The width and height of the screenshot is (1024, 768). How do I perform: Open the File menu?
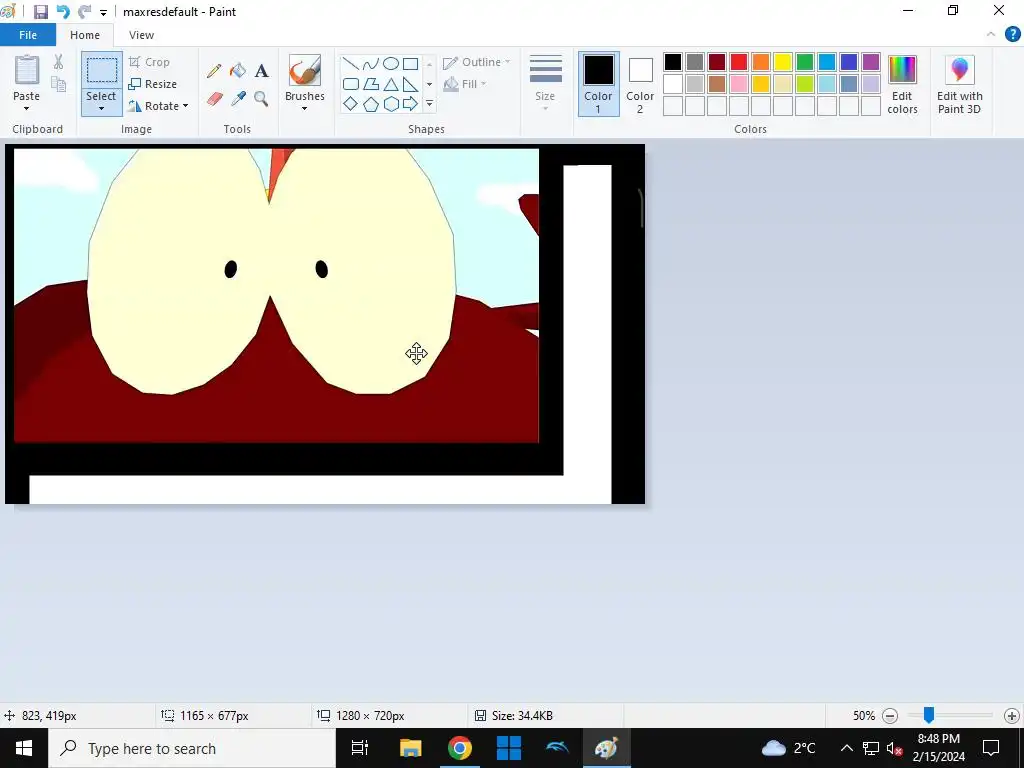point(28,35)
